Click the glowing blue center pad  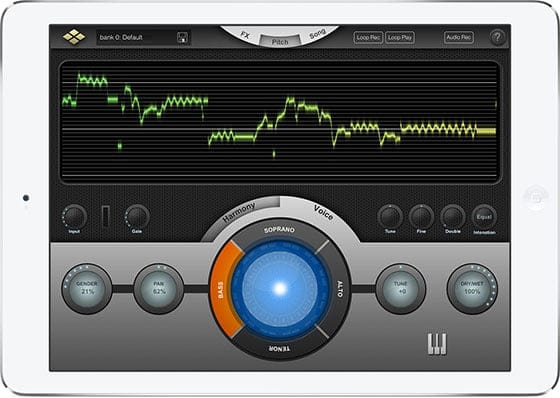tap(280, 289)
